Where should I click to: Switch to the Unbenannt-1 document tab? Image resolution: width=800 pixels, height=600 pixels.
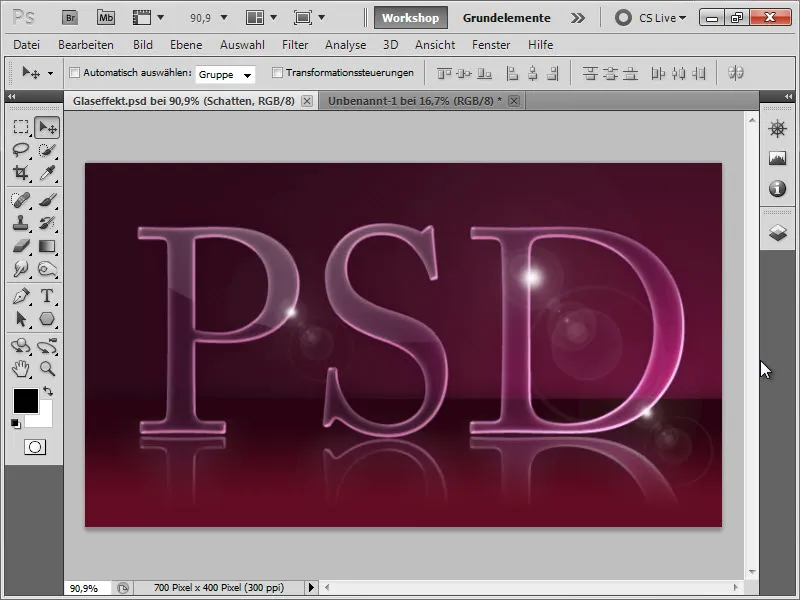(x=414, y=101)
